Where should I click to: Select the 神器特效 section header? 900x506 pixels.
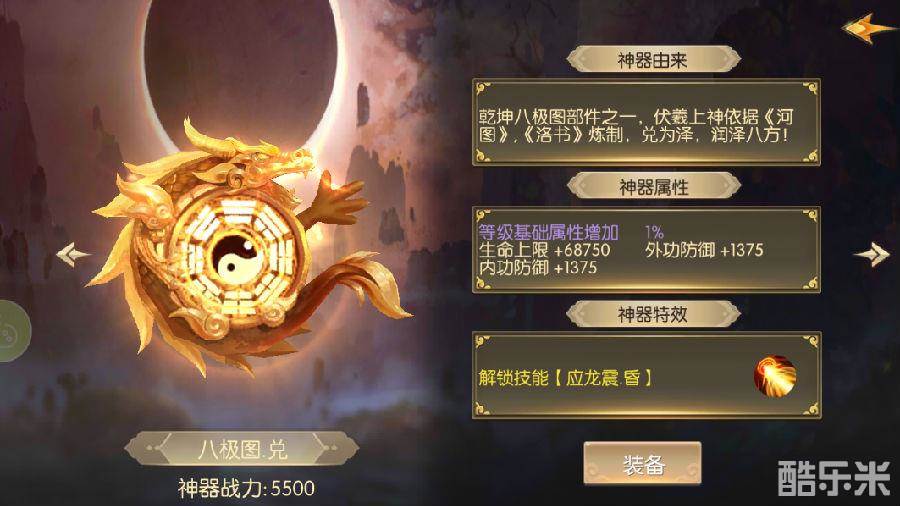[x=653, y=314]
